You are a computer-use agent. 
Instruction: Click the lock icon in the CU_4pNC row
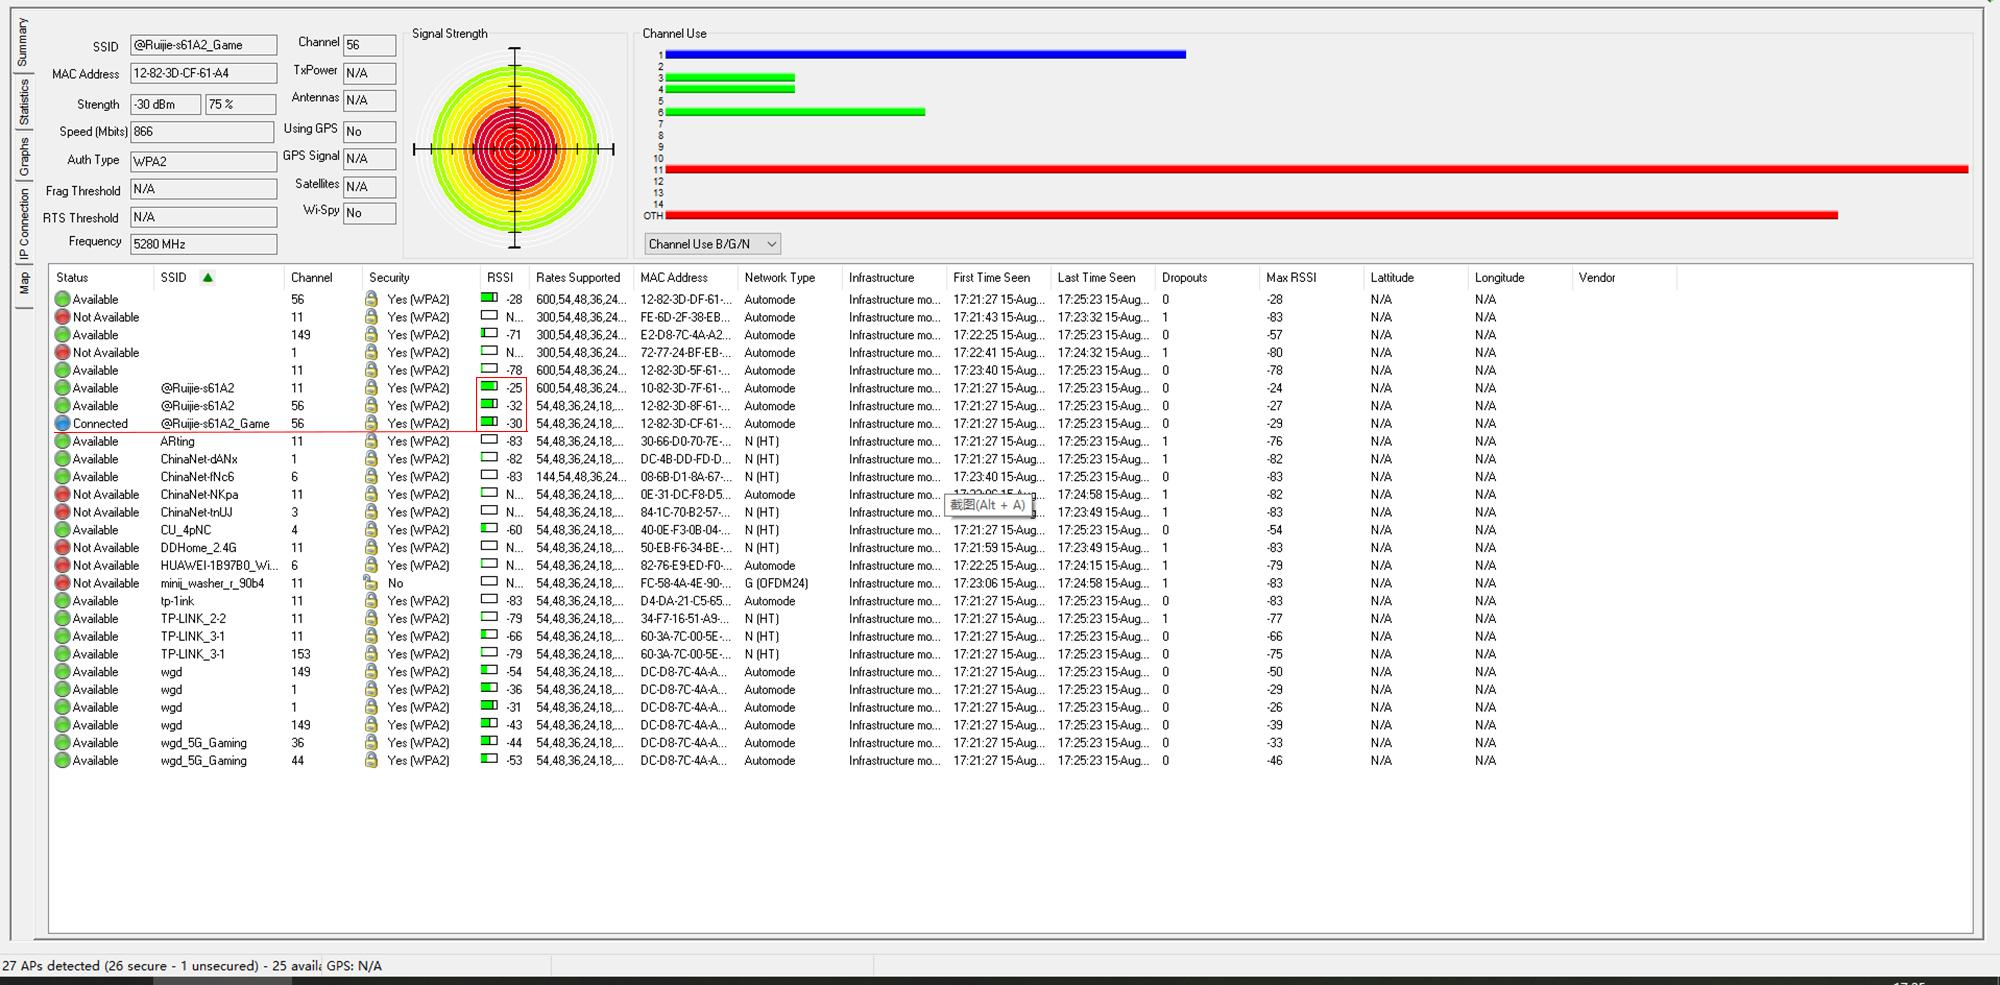pos(371,530)
